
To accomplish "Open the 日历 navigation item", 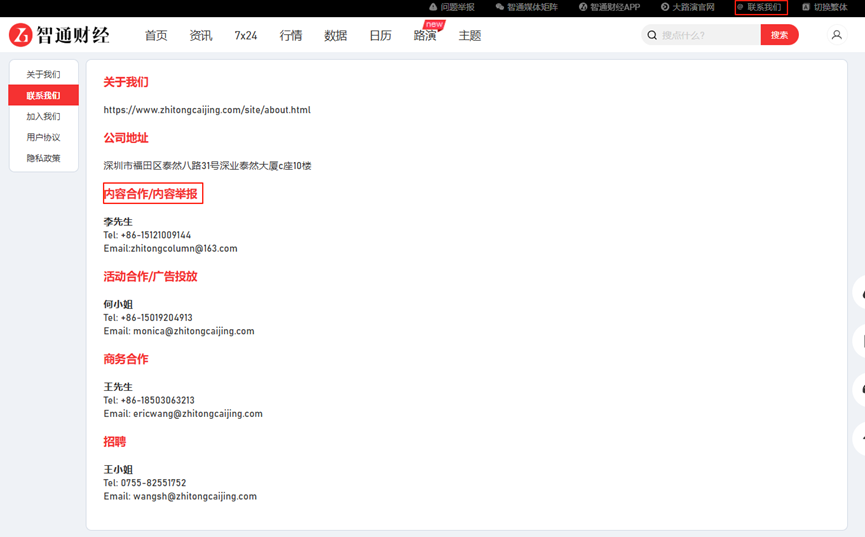I will pyautogui.click(x=380, y=35).
